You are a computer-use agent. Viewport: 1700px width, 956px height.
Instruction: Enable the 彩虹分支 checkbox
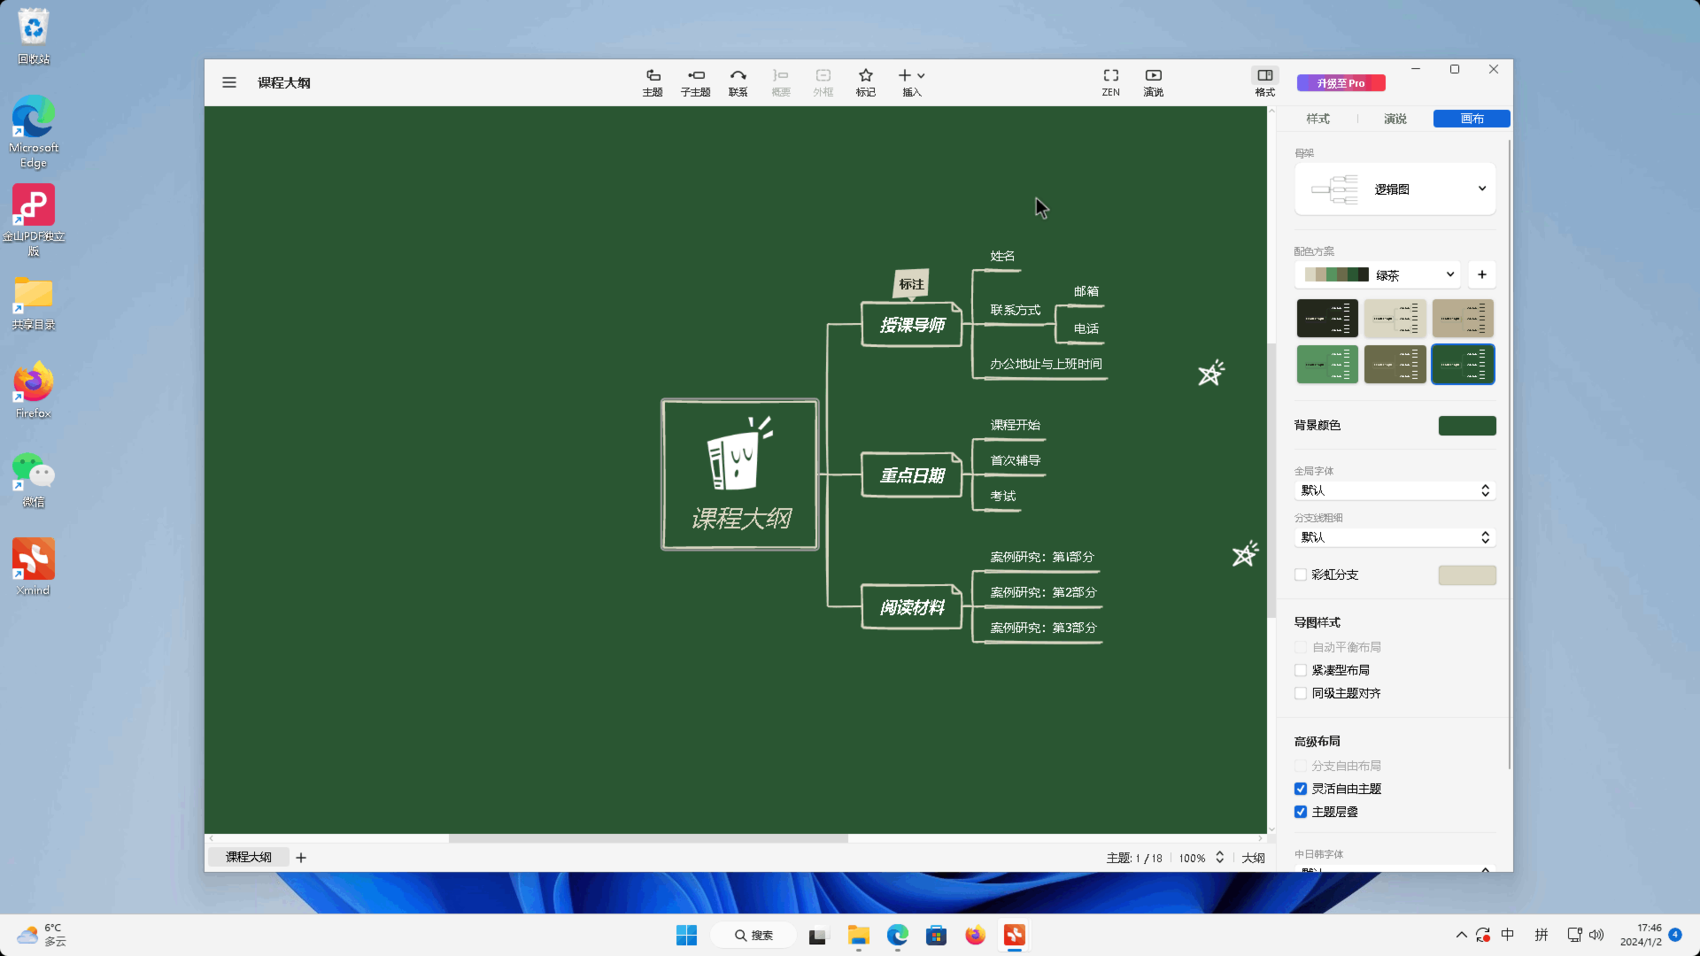[x=1301, y=575]
